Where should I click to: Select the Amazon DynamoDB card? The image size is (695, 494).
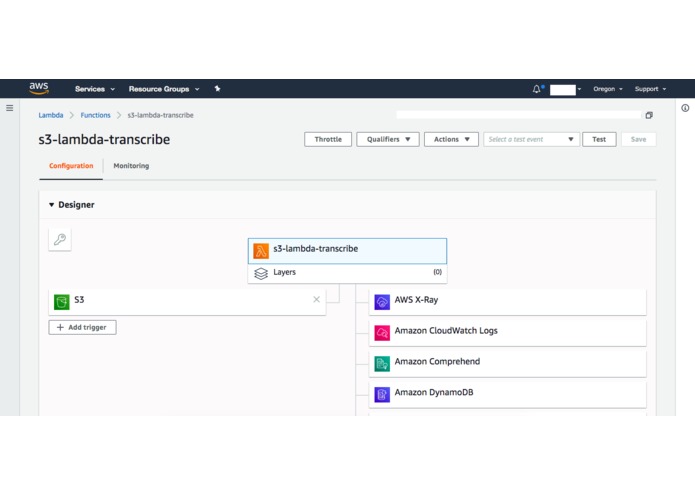click(x=508, y=395)
